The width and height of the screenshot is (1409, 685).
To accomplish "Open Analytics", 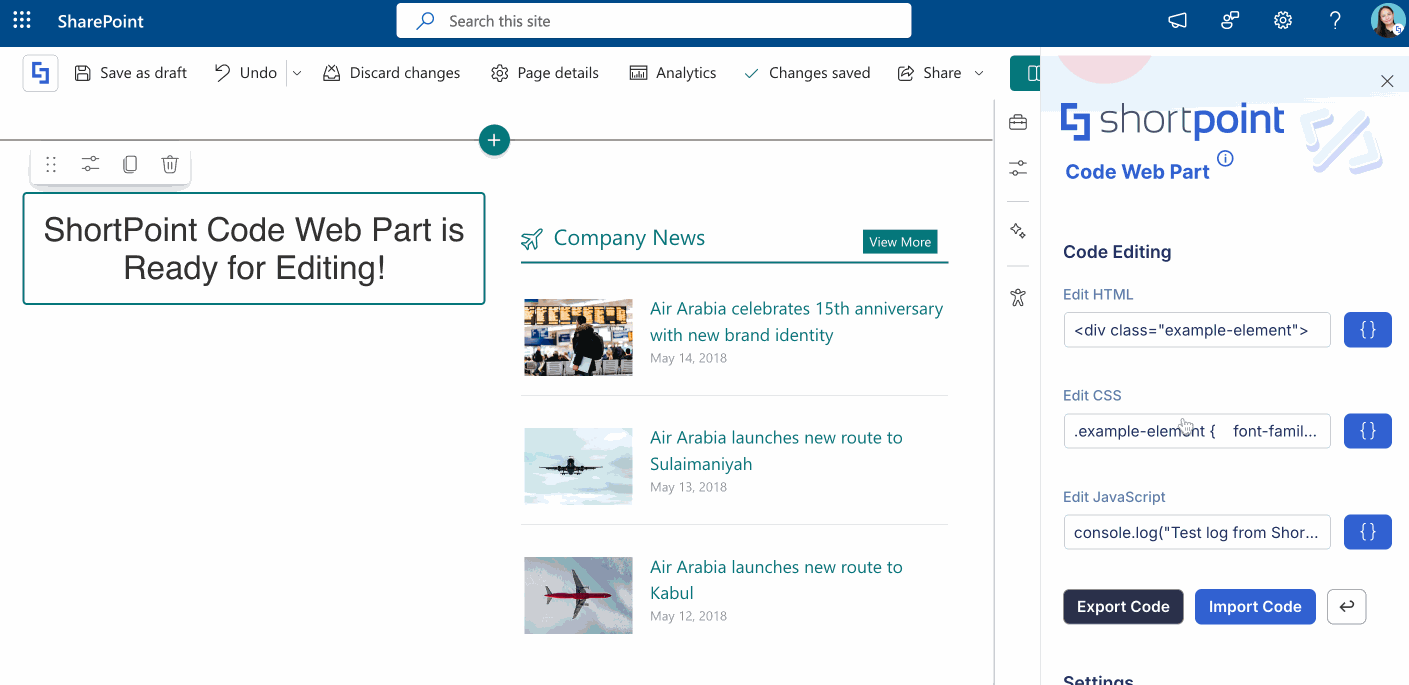I will [672, 73].
